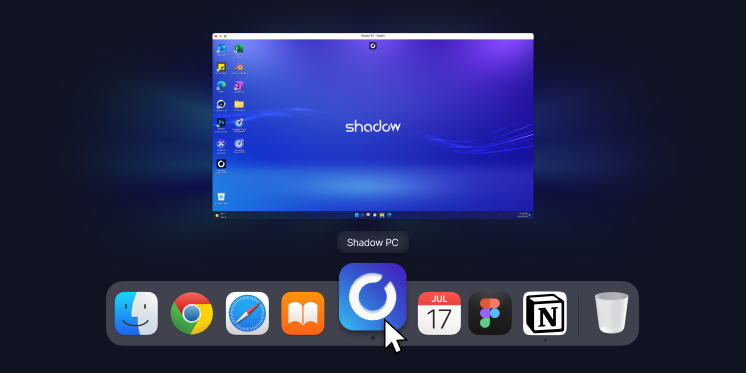Click the Photoshop desktop shortcut
Image resolution: width=746 pixels, height=373 pixels.
point(221,123)
